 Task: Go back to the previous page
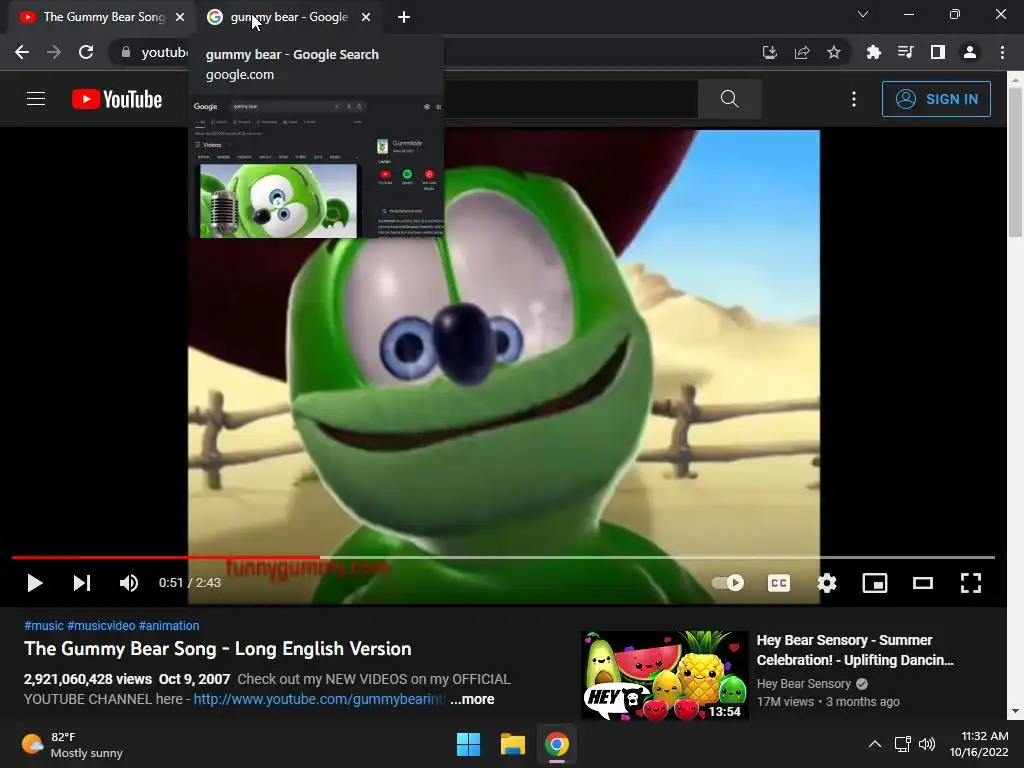pos(22,52)
